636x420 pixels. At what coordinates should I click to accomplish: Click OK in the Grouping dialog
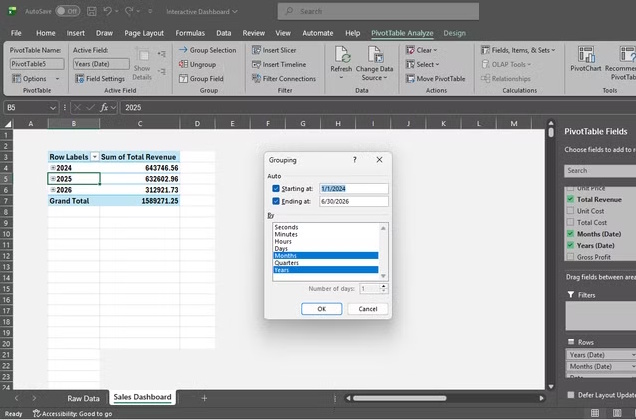pyautogui.click(x=322, y=309)
